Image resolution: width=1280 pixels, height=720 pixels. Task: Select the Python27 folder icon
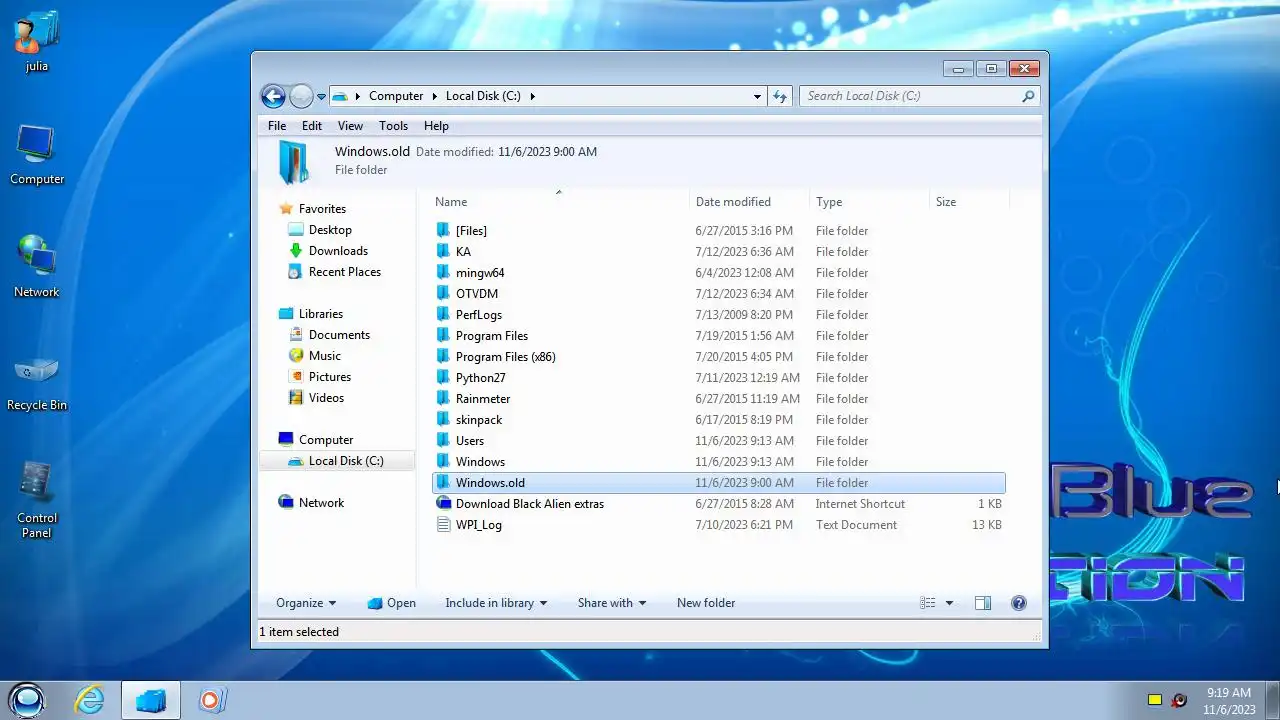pyautogui.click(x=444, y=378)
